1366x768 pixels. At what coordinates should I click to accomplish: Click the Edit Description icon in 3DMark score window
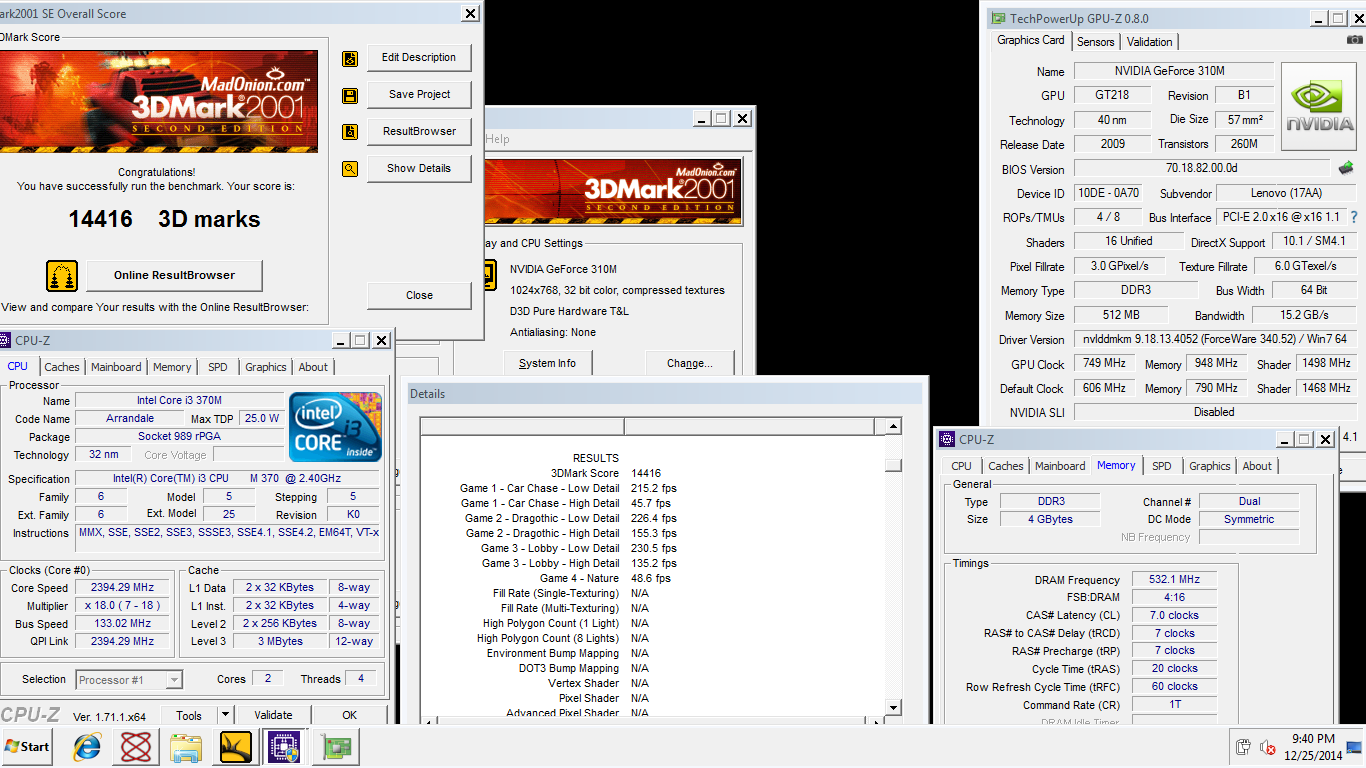point(350,59)
